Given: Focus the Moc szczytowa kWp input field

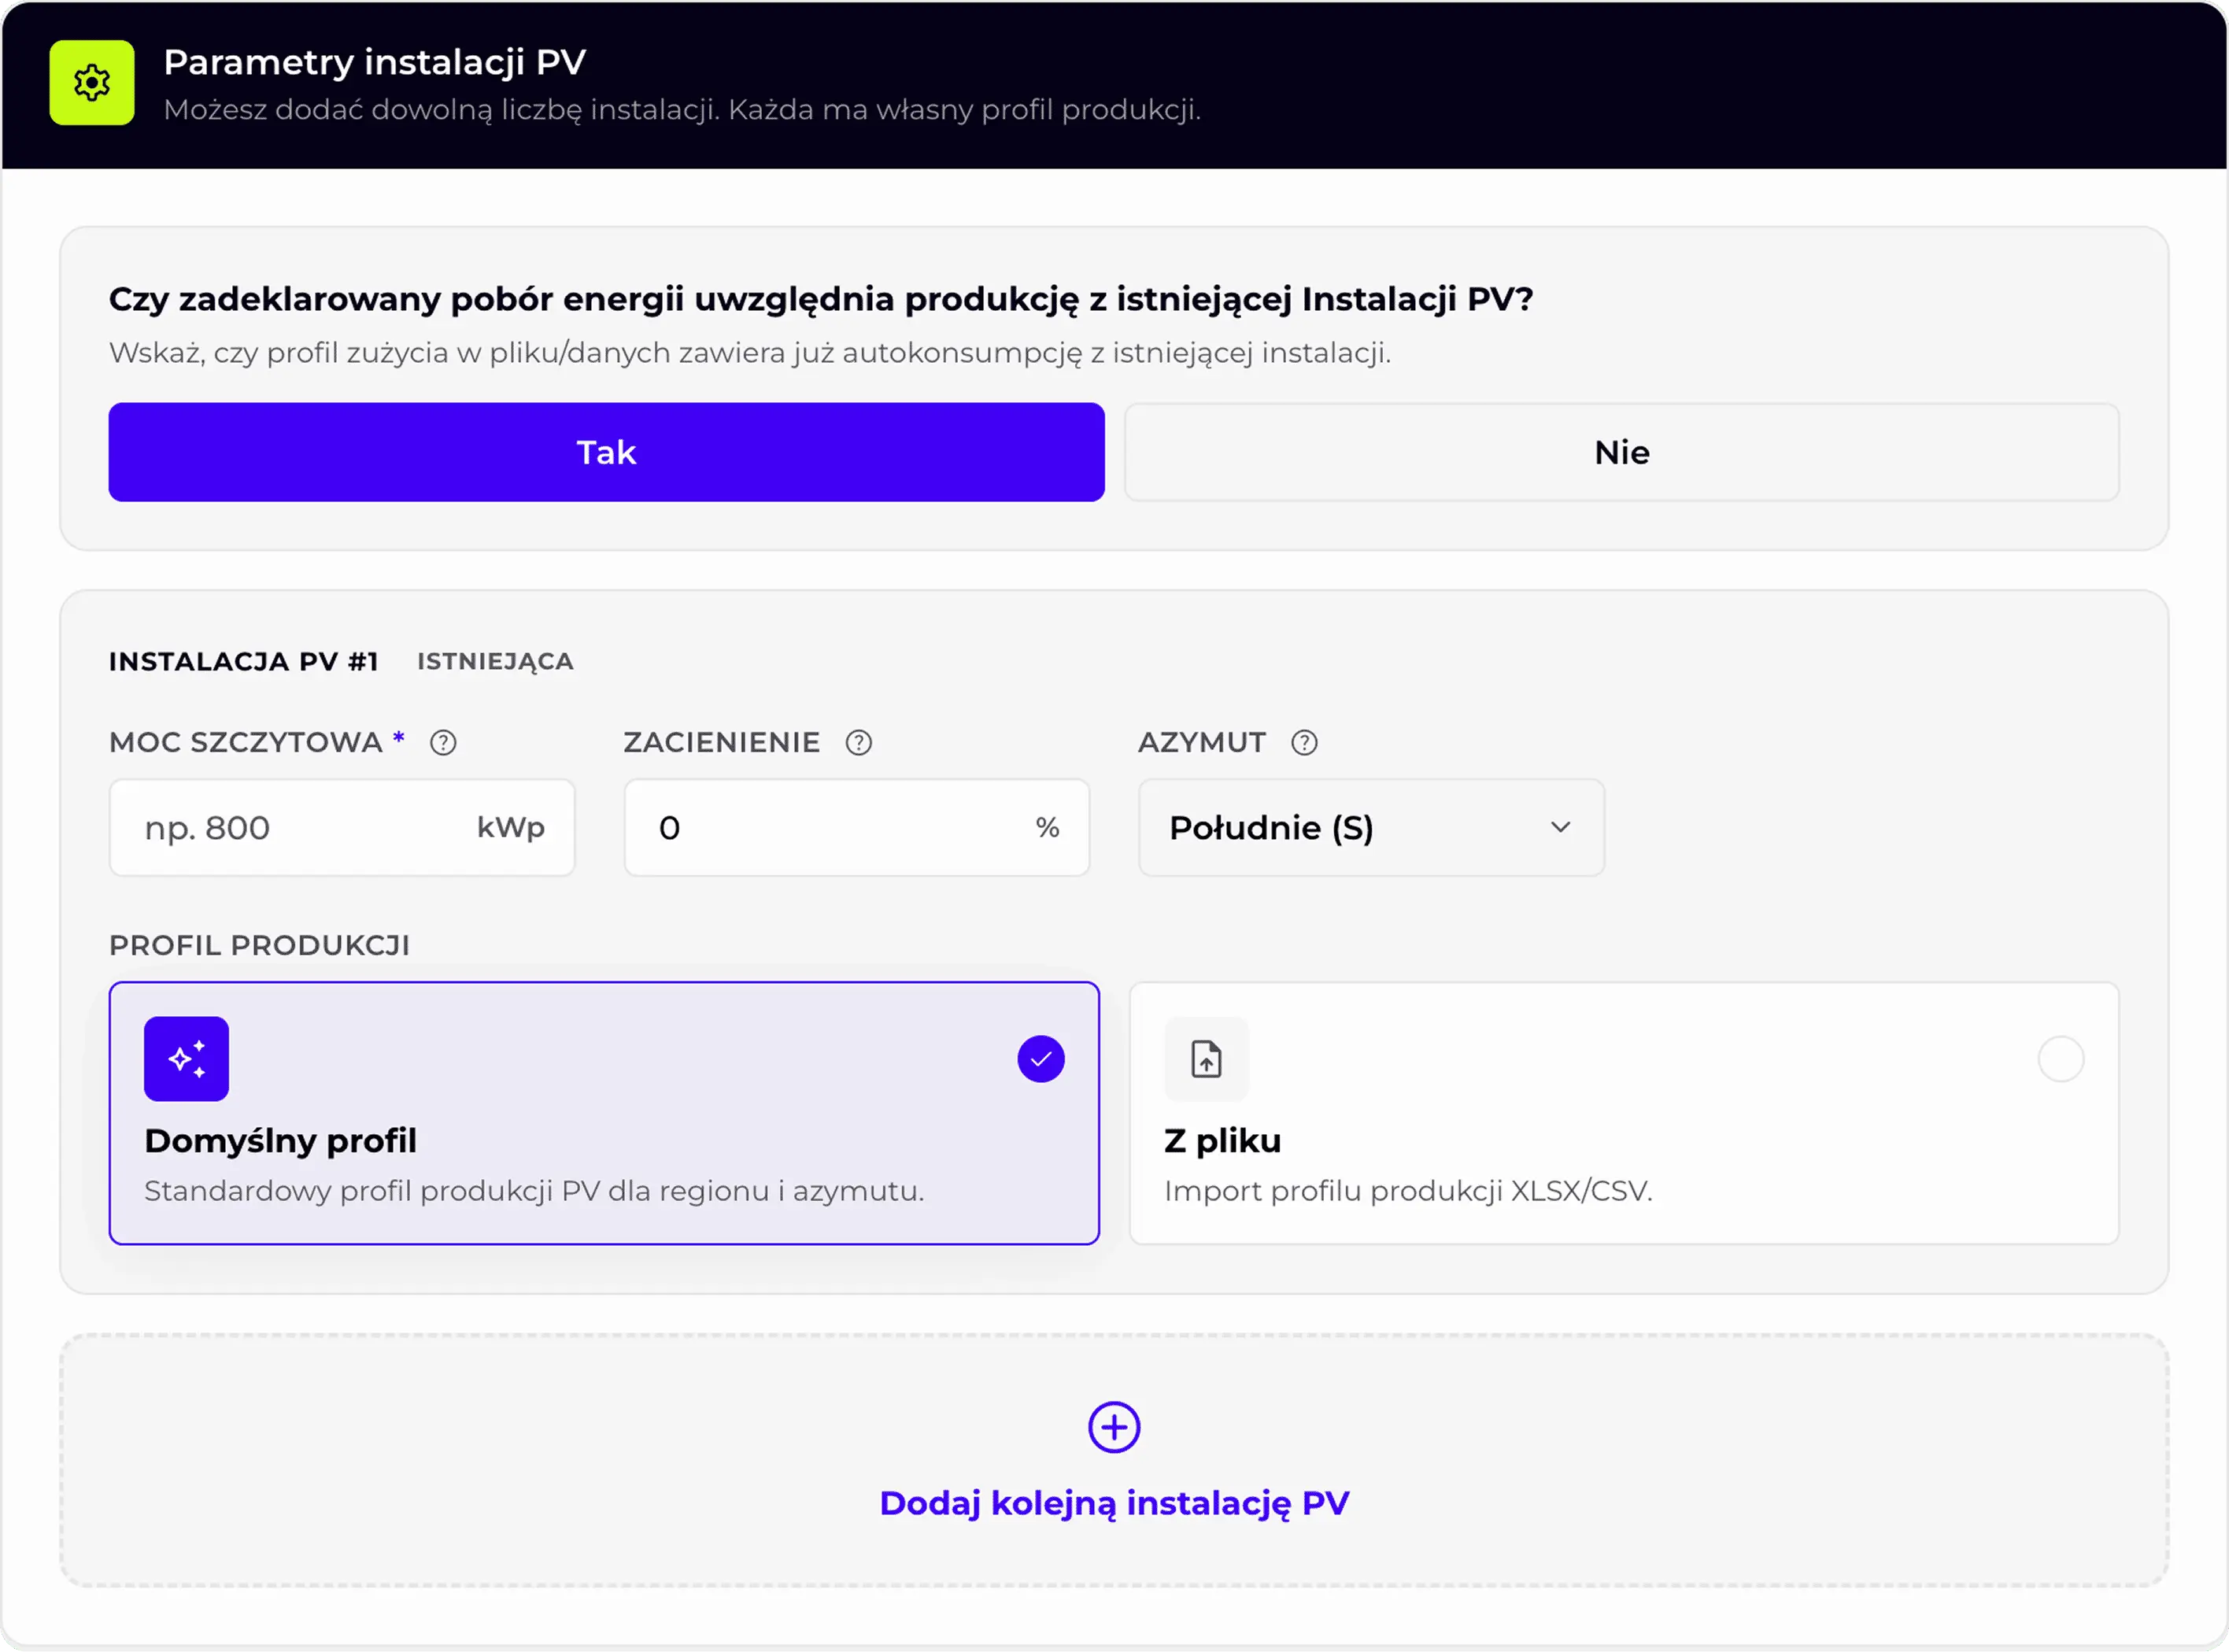Looking at the screenshot, I should pos(342,828).
